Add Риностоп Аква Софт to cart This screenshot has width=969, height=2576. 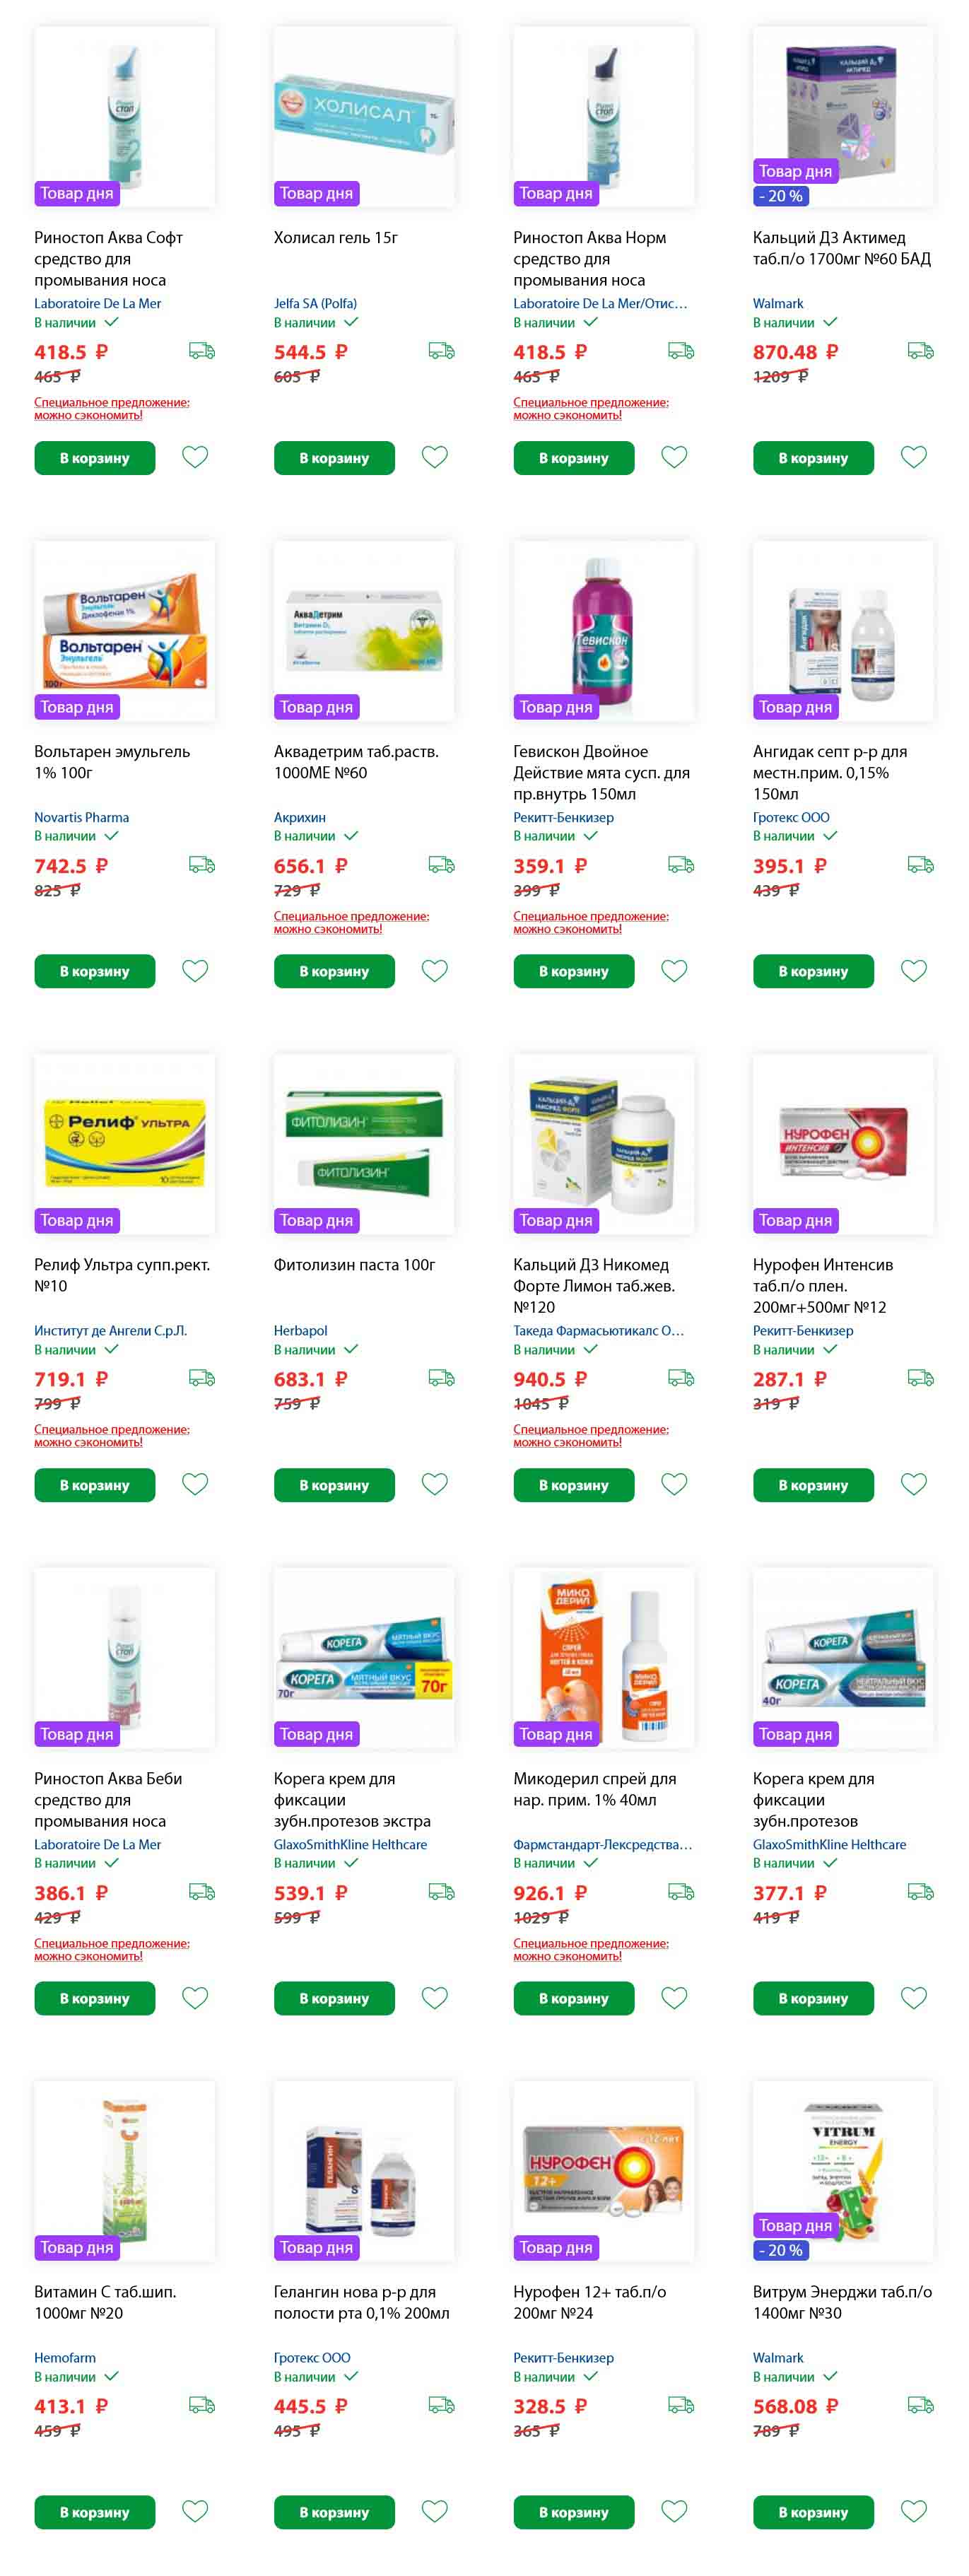click(x=95, y=458)
